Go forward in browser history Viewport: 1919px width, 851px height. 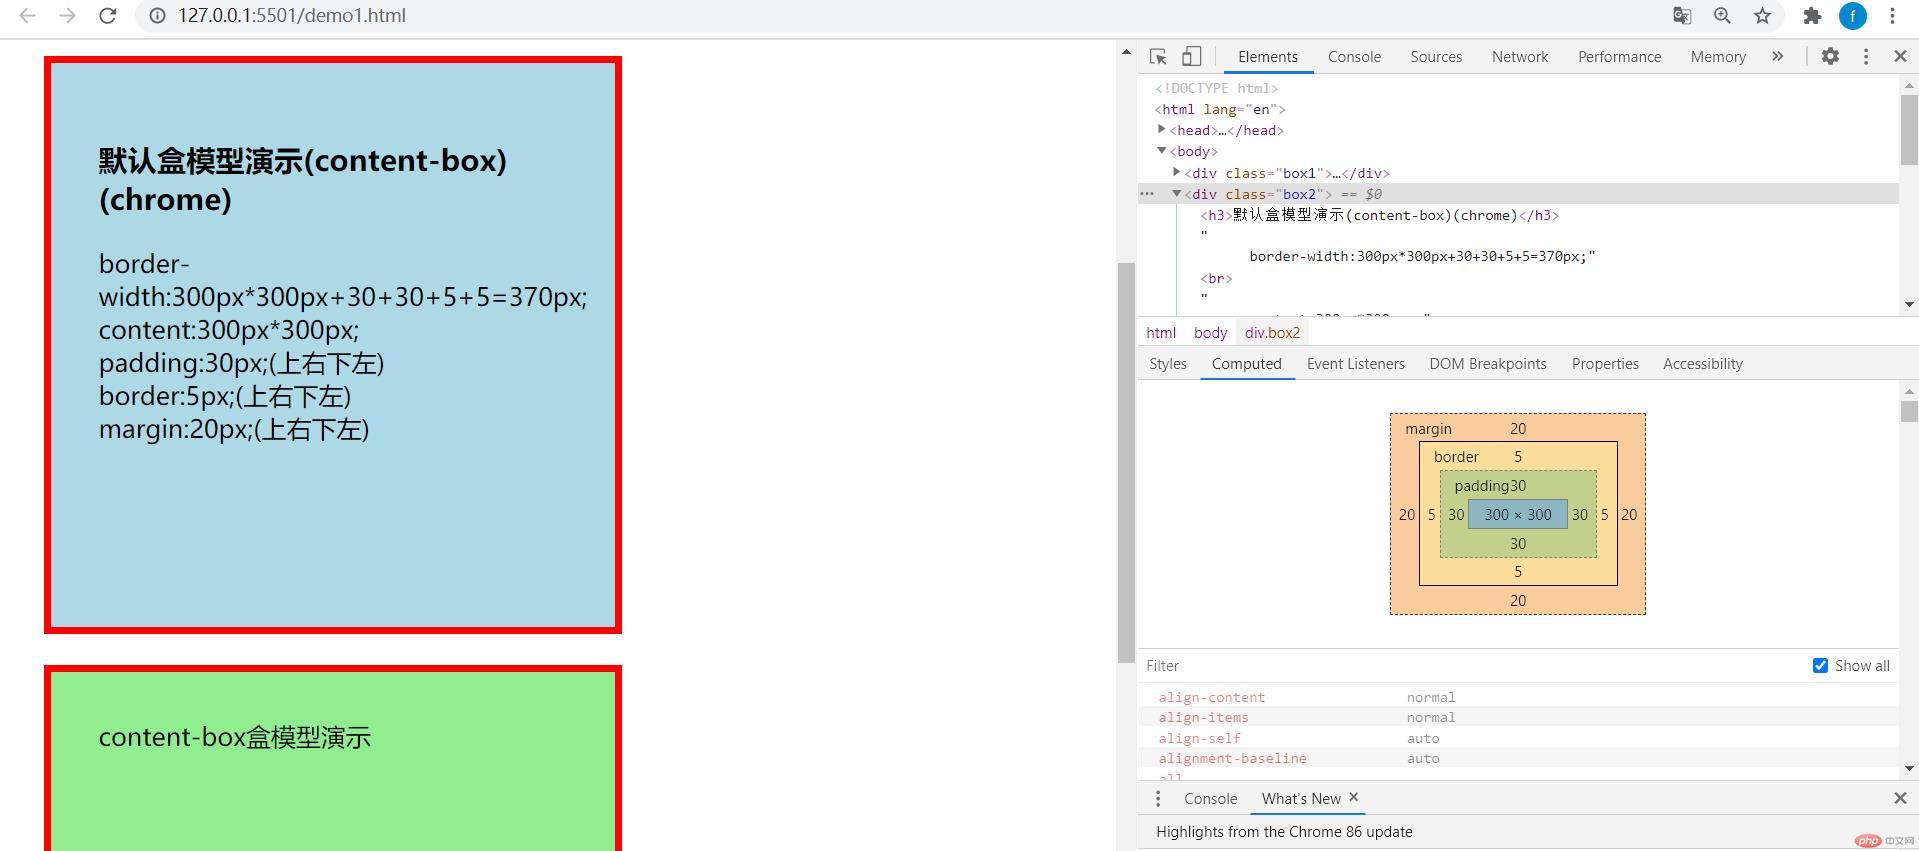(67, 16)
